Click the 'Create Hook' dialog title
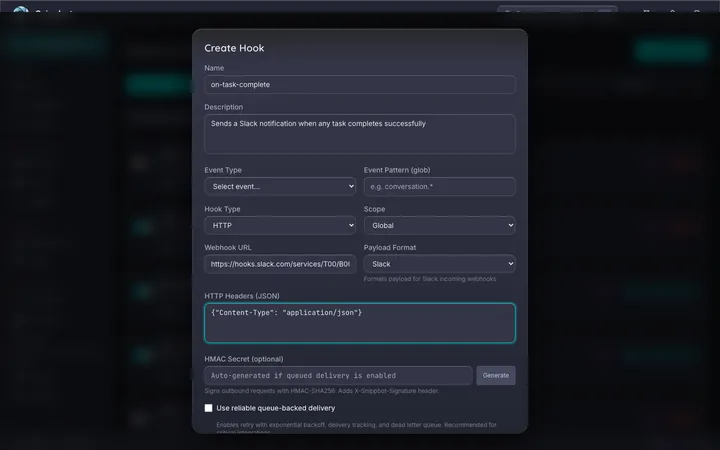Viewport: 720px width, 450px height. (x=234, y=48)
